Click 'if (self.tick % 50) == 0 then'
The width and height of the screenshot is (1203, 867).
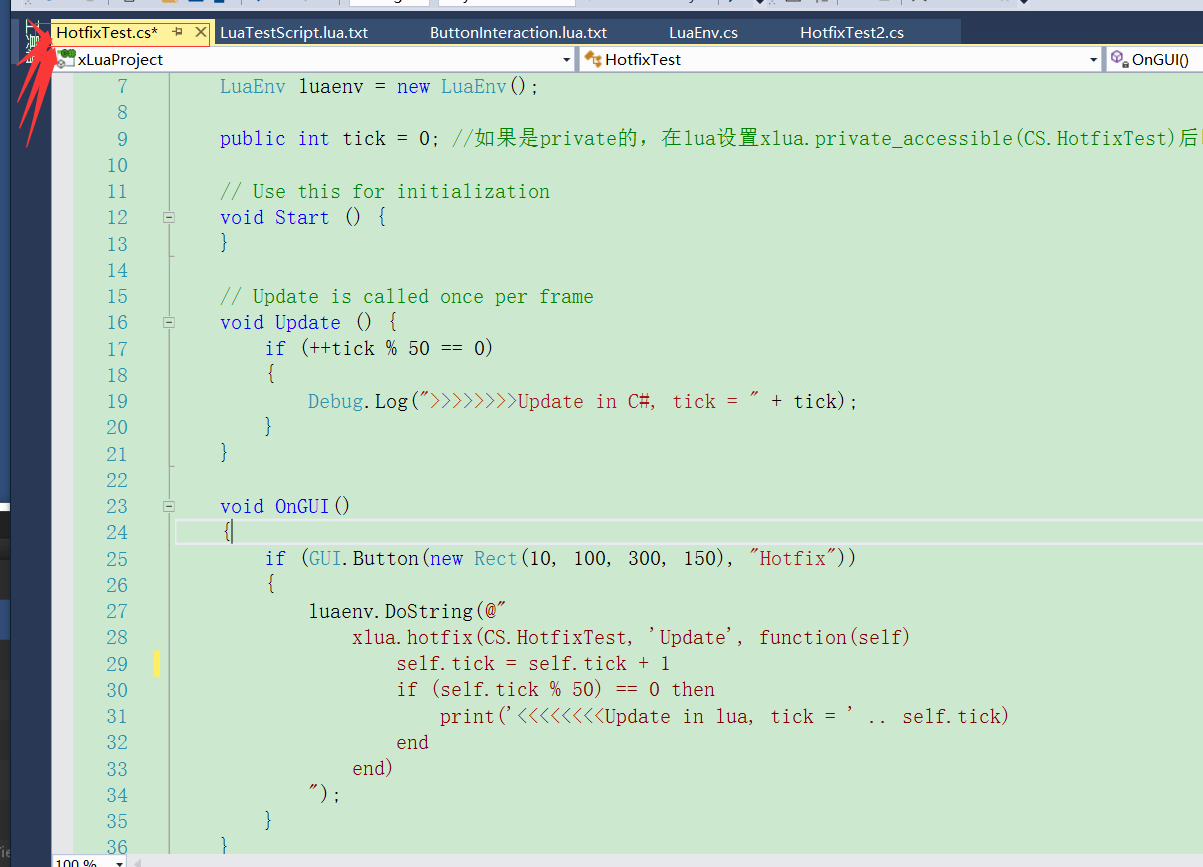555,689
